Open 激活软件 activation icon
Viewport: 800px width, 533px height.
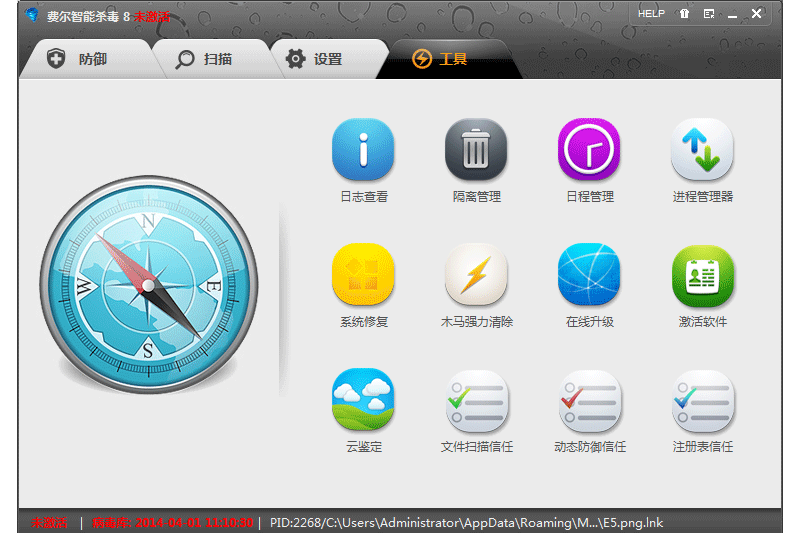click(x=702, y=275)
